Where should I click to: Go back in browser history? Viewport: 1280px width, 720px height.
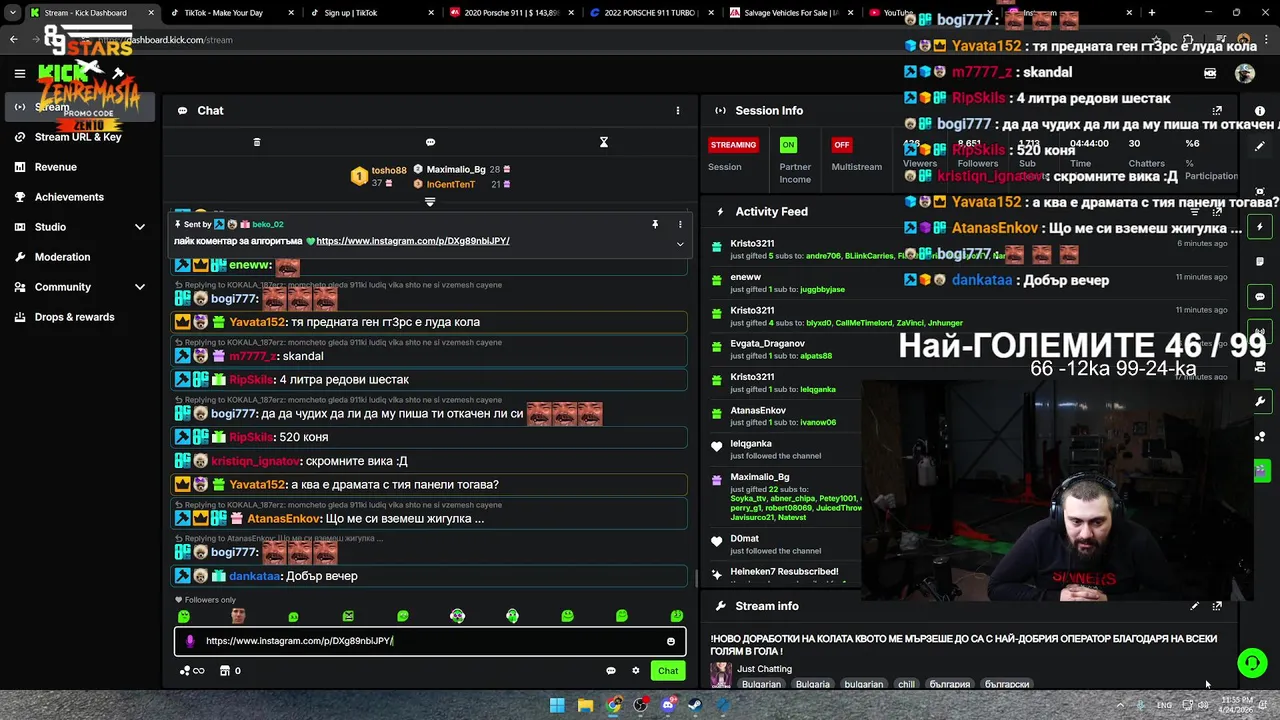(13, 40)
